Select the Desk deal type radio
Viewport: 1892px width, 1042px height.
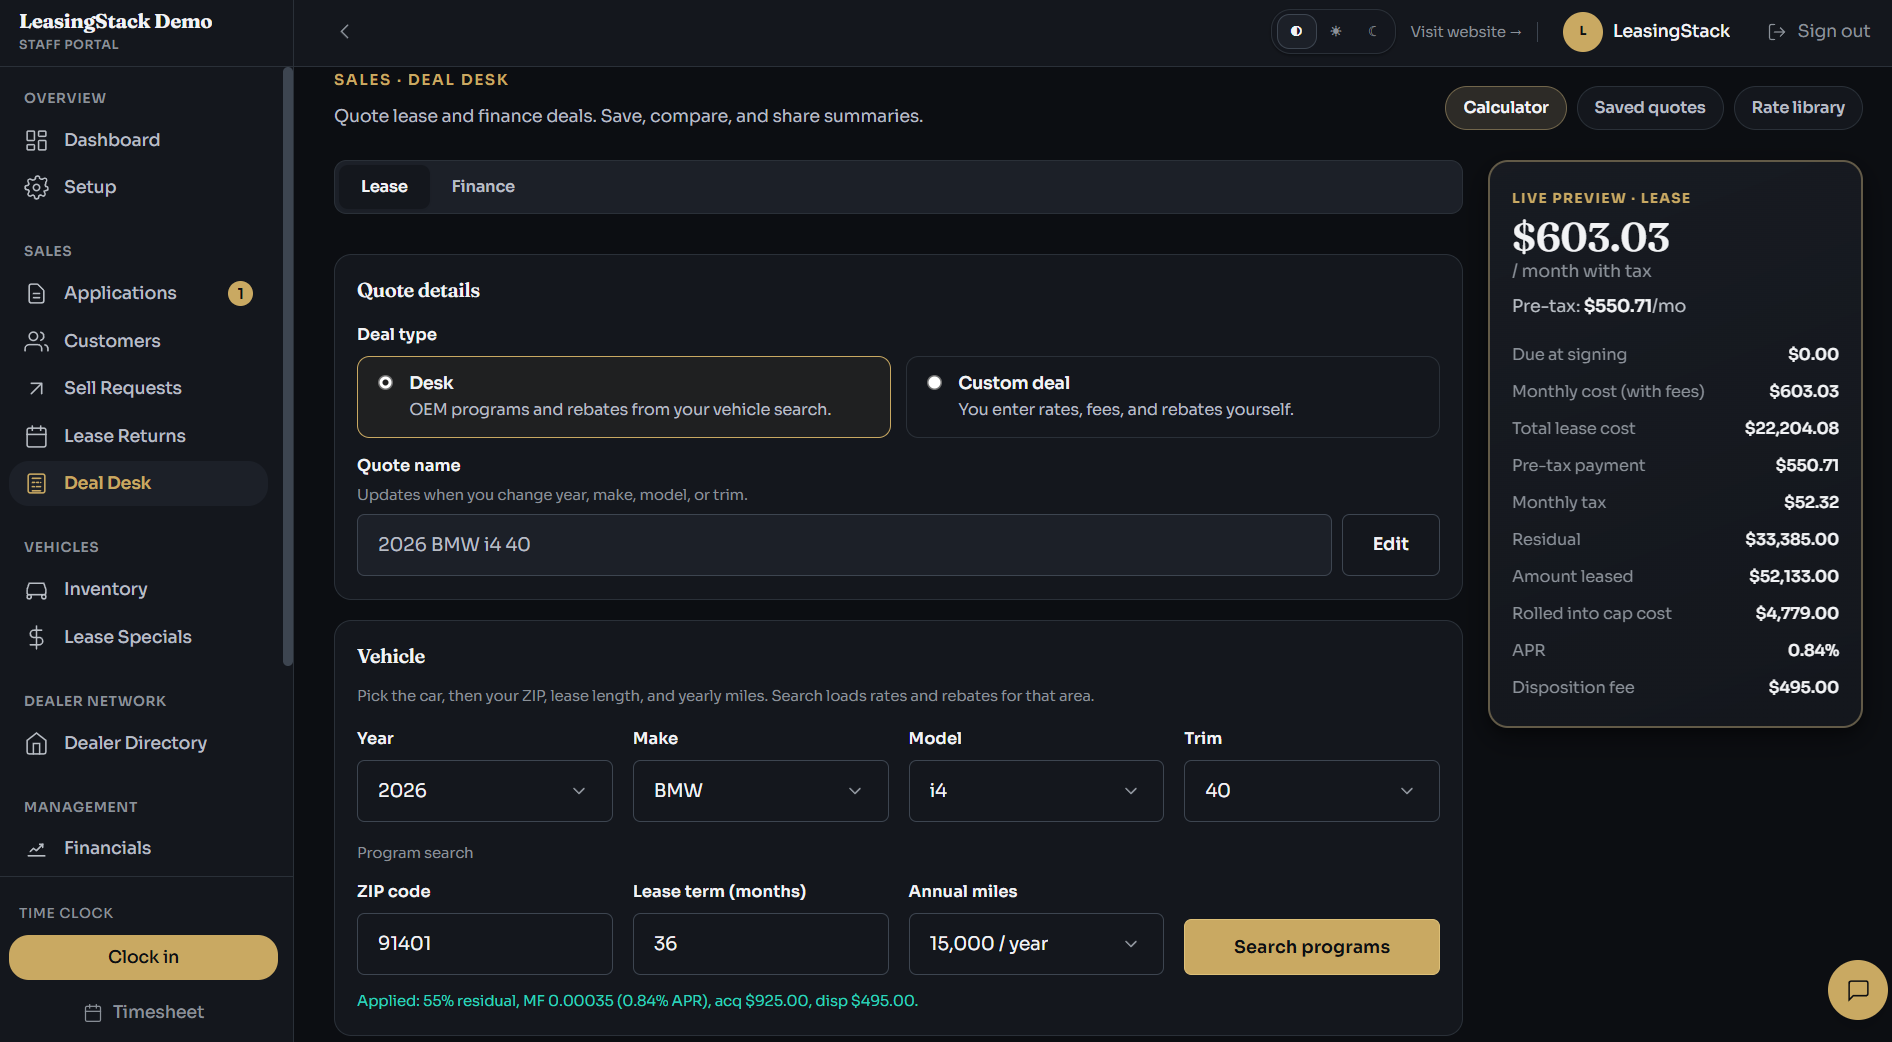coord(385,383)
